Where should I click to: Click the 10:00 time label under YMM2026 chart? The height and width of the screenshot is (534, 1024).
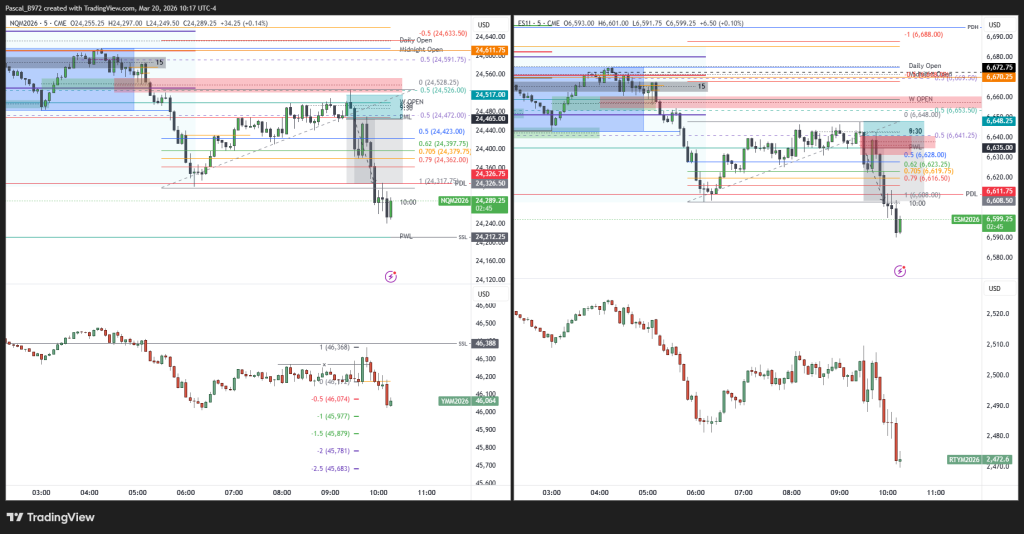(379, 493)
